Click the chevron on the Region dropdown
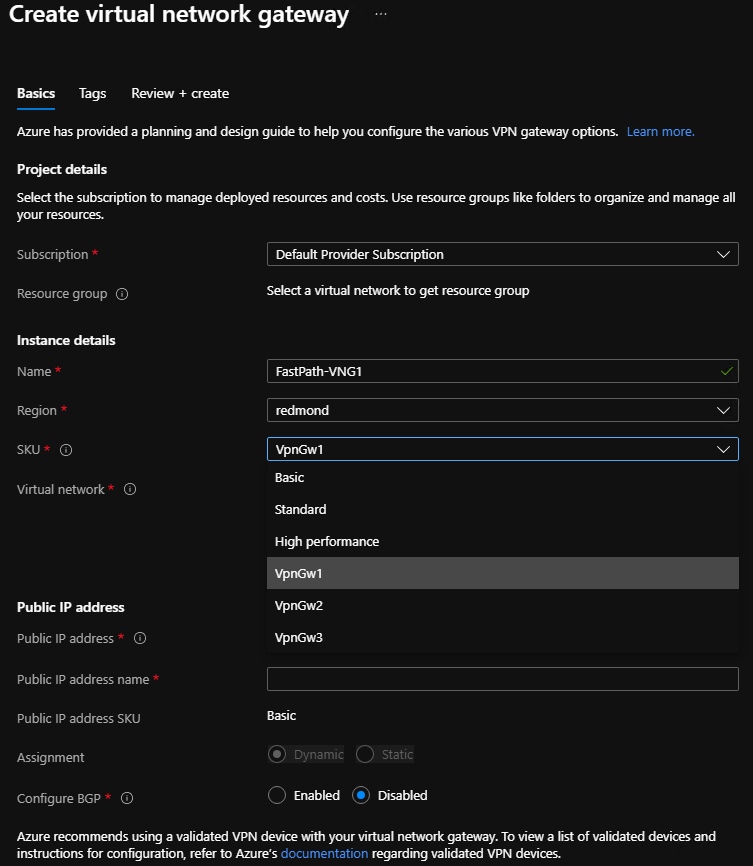 pos(723,410)
